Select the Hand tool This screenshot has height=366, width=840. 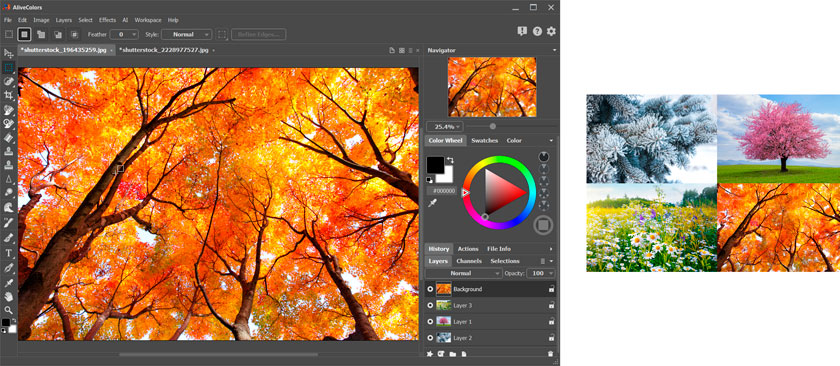pos(9,296)
